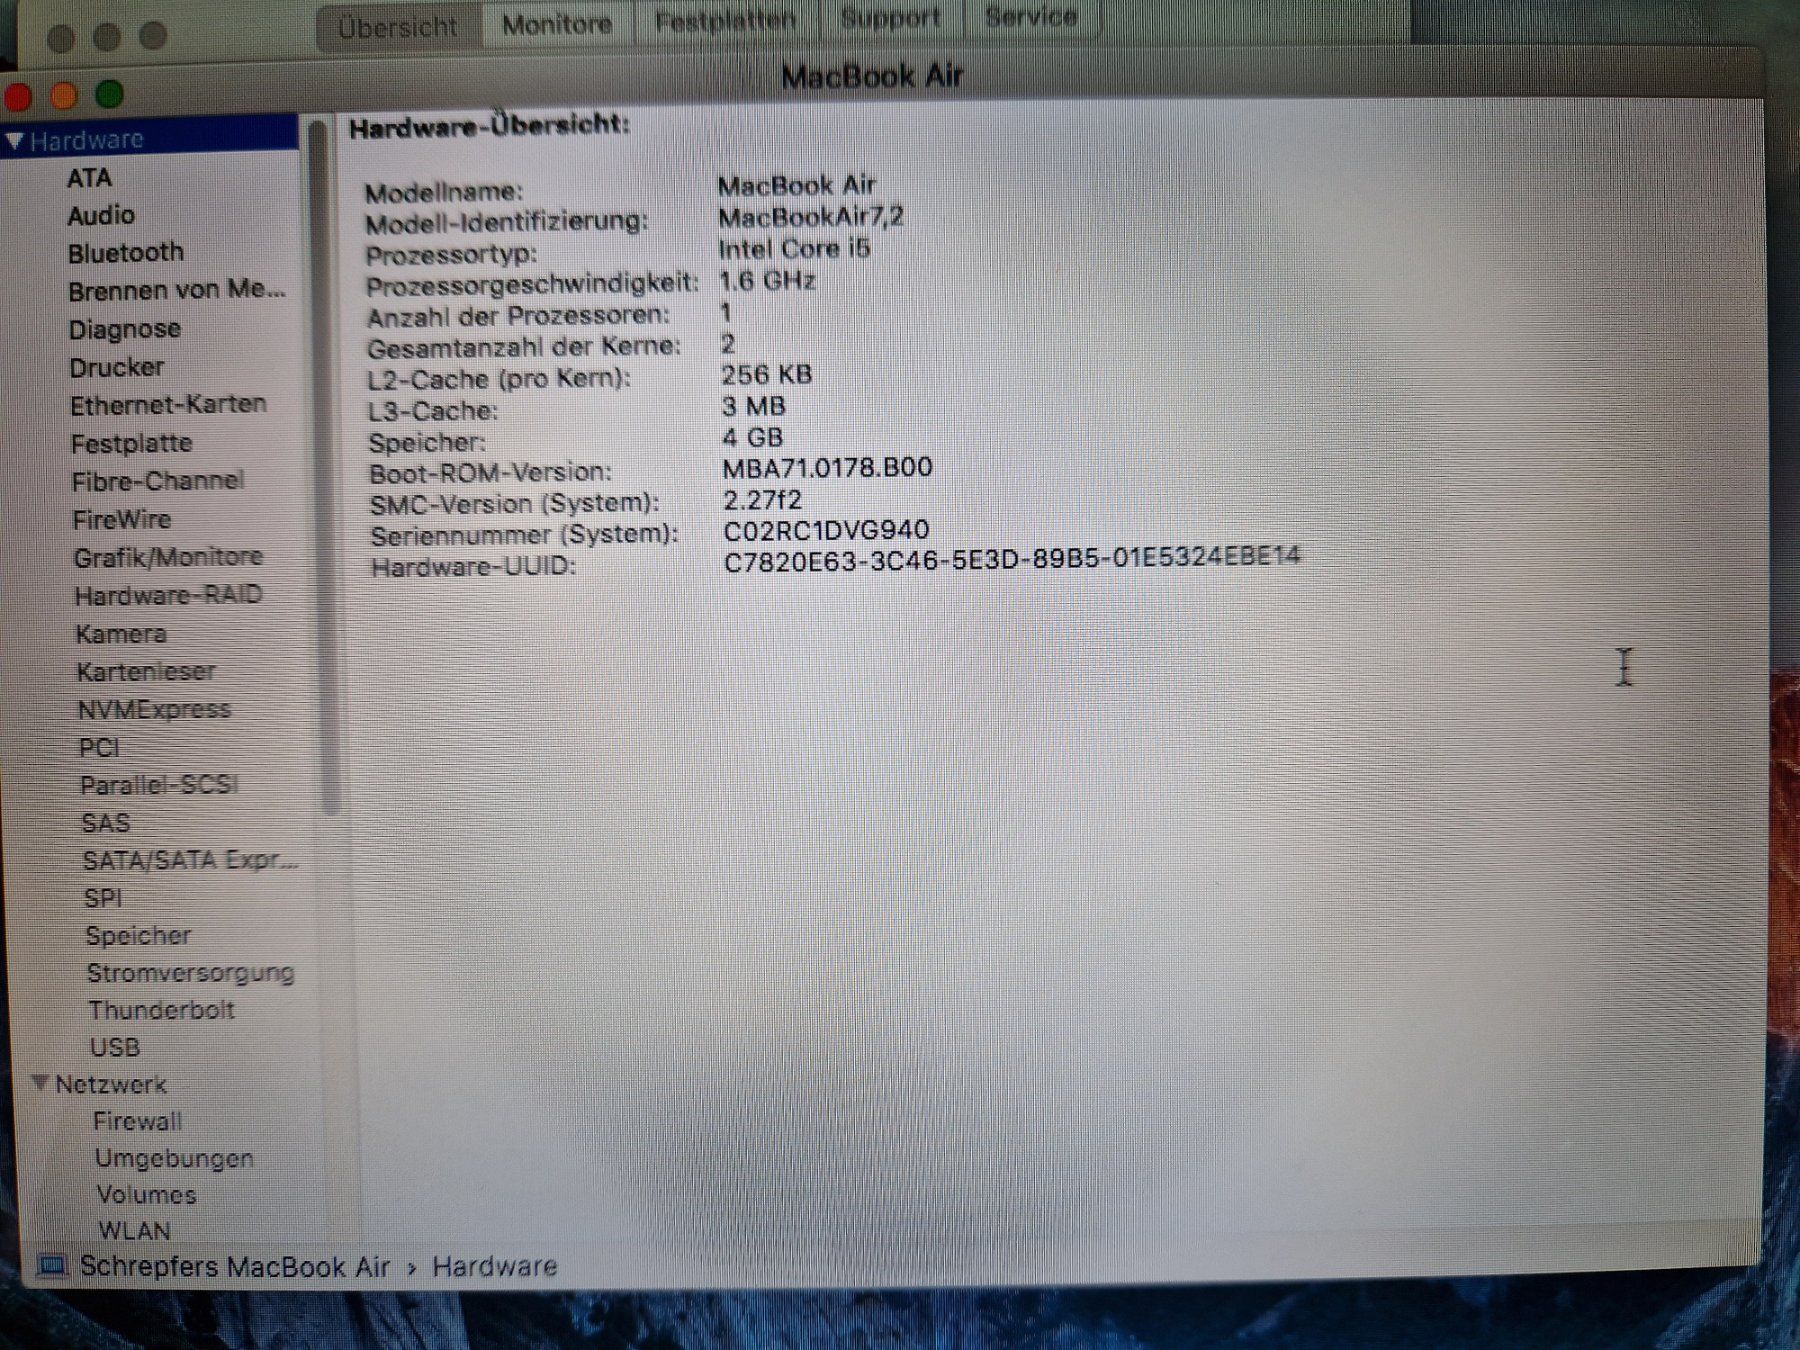The height and width of the screenshot is (1350, 1800).
Task: Close the MacBook Air system report window
Action: click(18, 97)
